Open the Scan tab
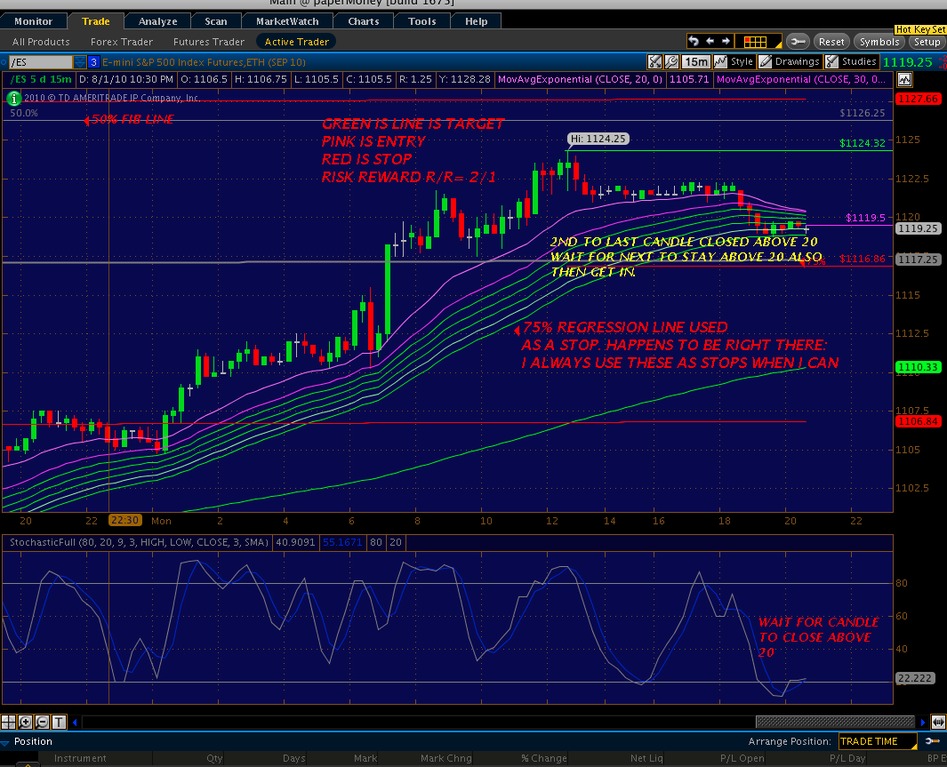The width and height of the screenshot is (947, 767). 216,21
